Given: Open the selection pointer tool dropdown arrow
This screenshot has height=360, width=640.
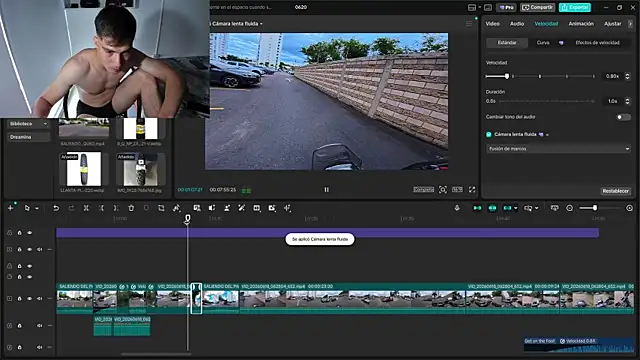Looking at the screenshot, I should click(x=37, y=209).
